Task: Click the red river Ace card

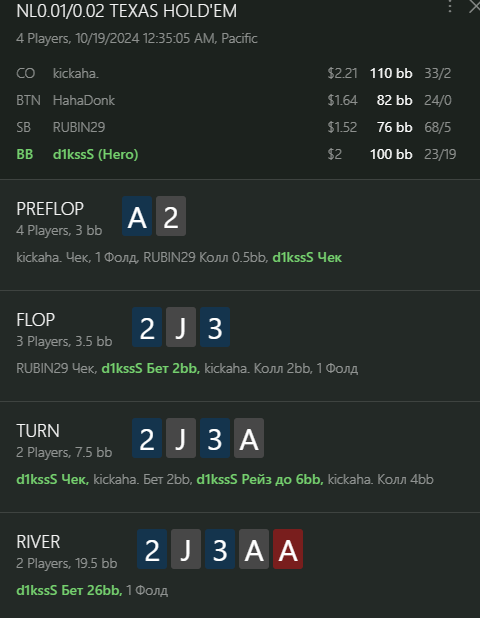Action: [x=288, y=549]
